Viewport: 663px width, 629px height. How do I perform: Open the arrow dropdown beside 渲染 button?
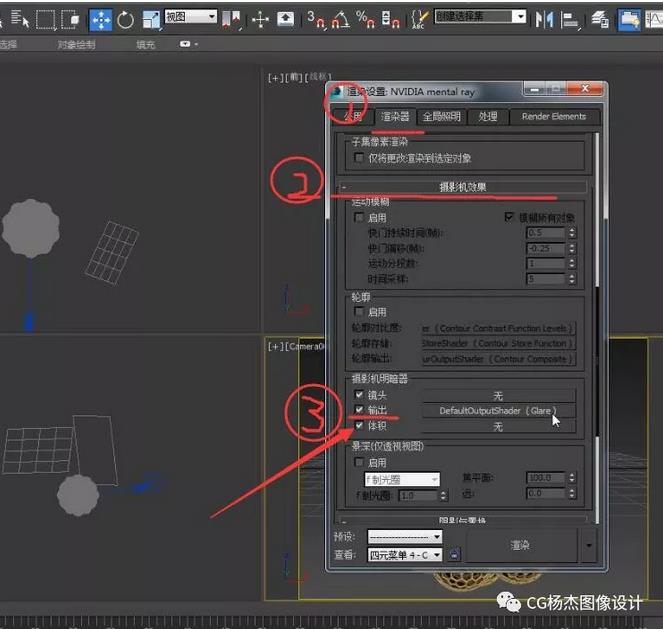pyautogui.click(x=589, y=545)
